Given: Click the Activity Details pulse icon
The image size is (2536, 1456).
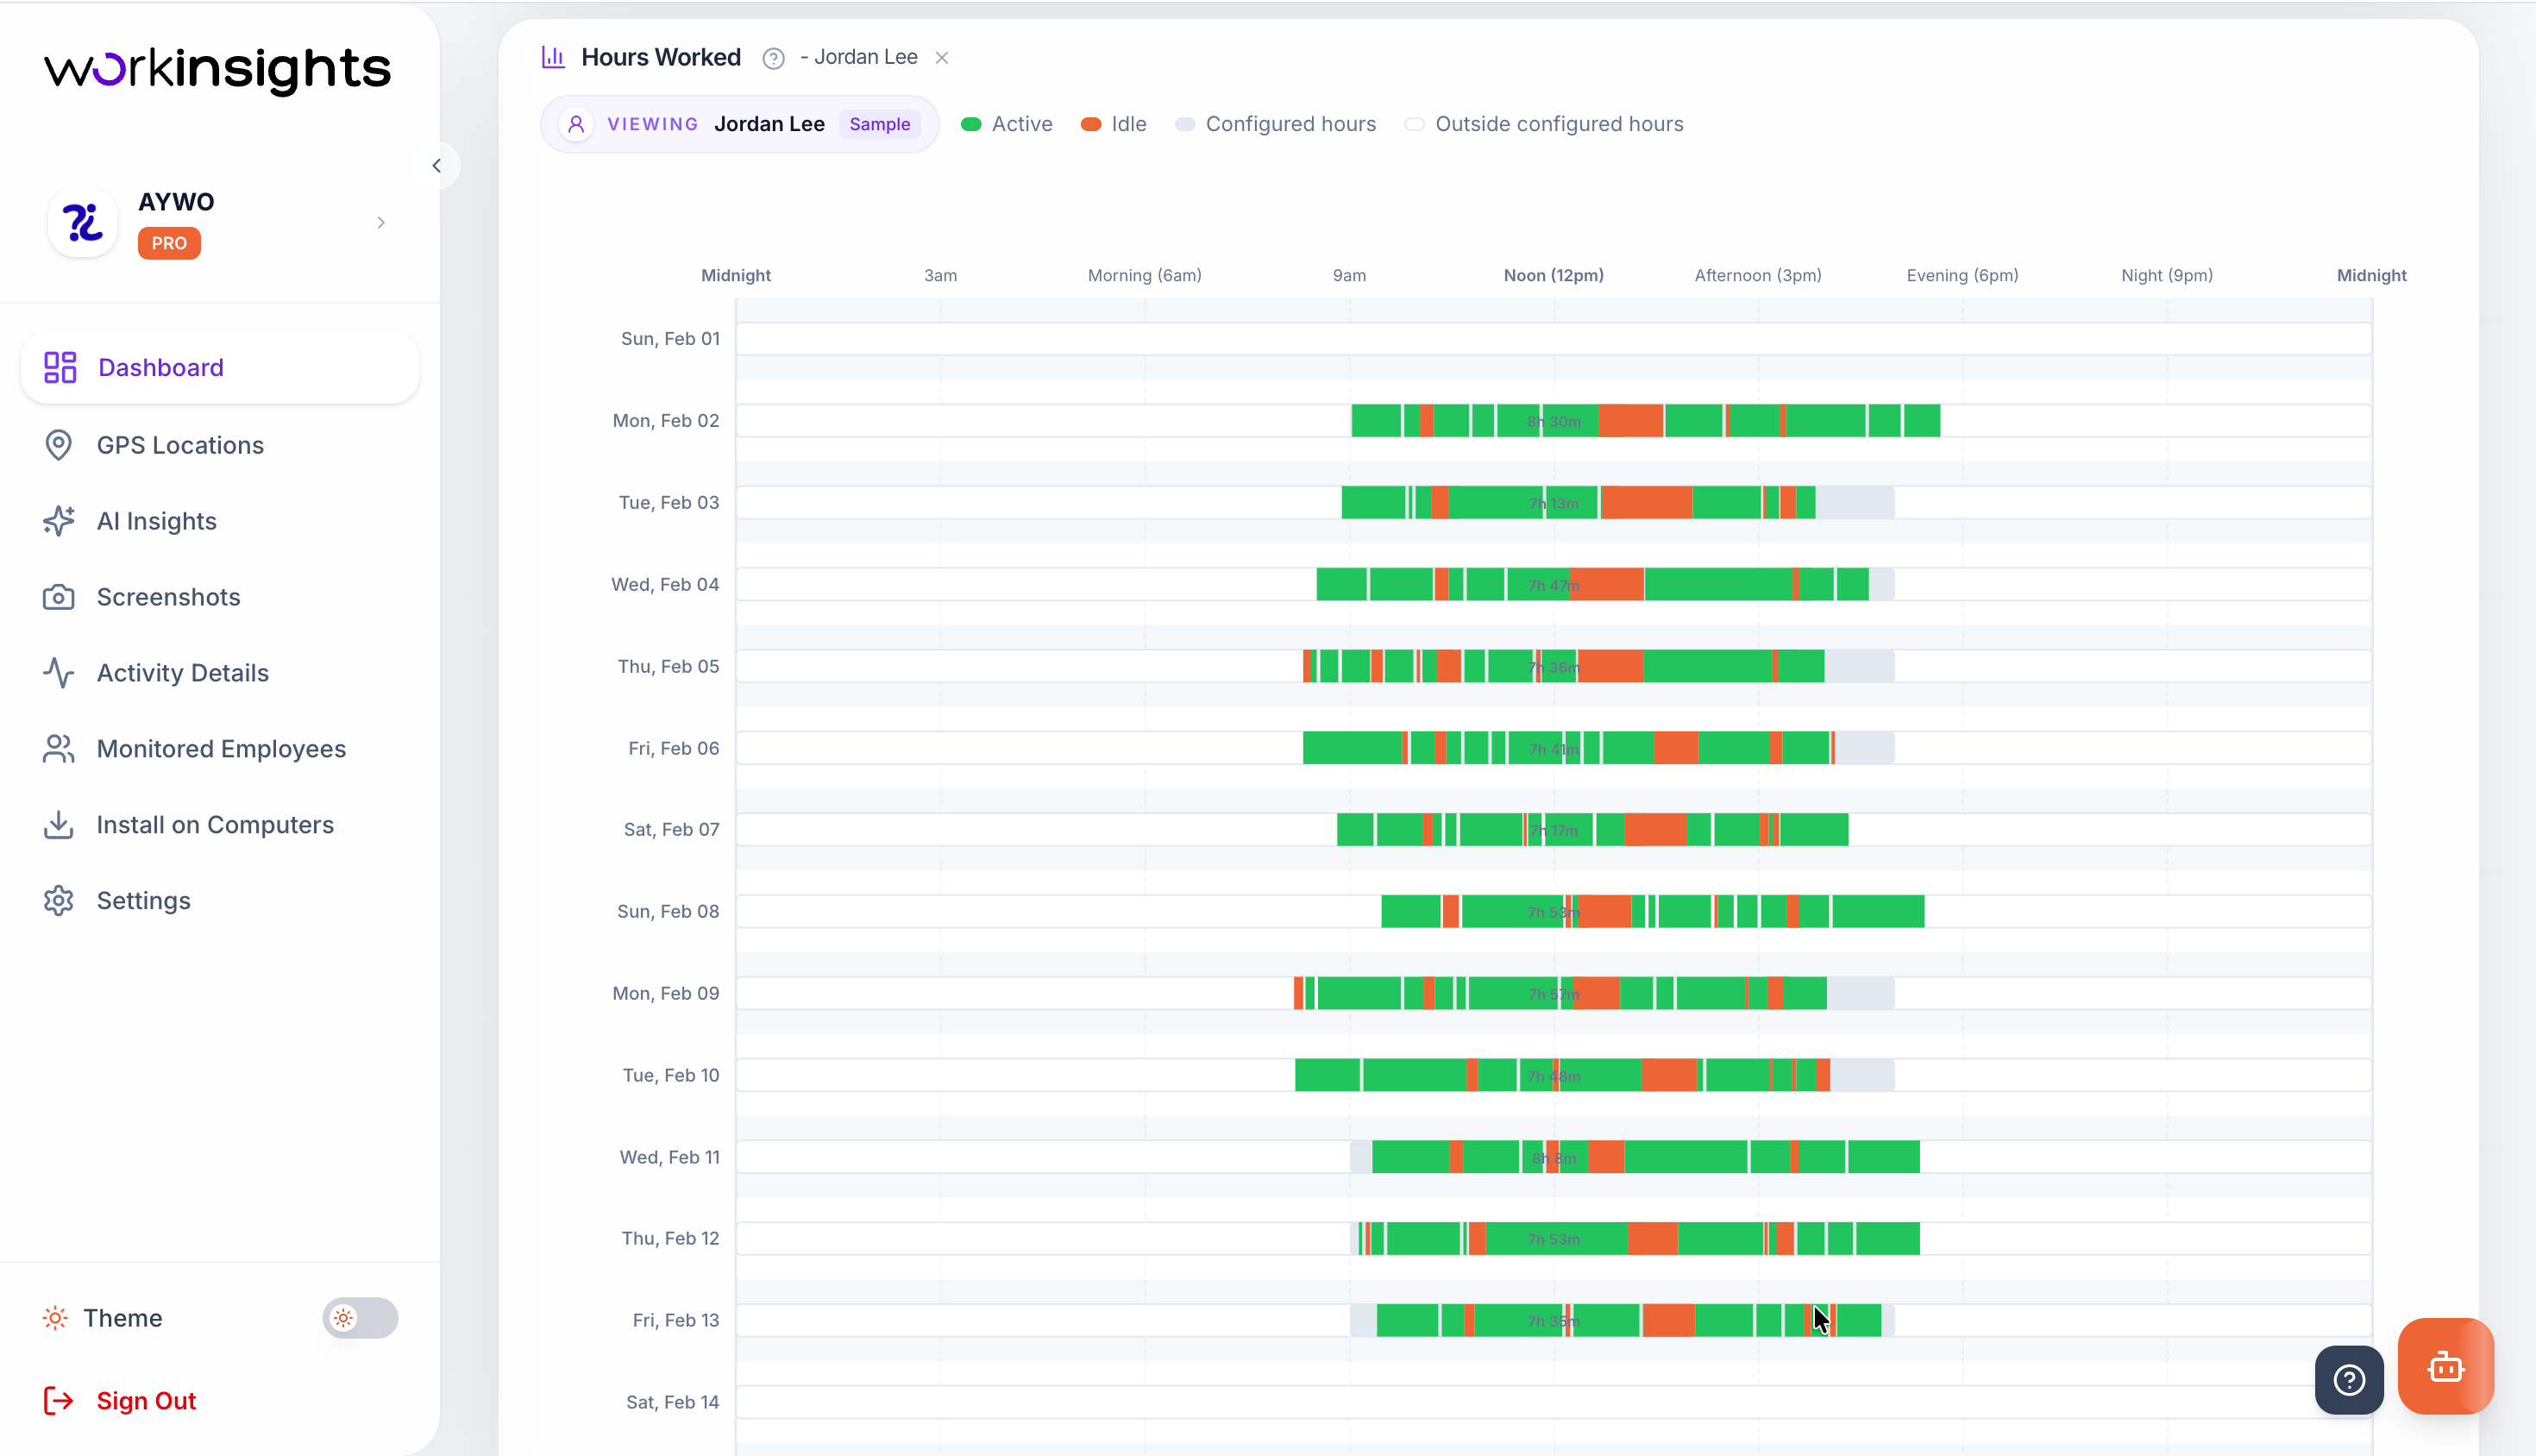Looking at the screenshot, I should (x=59, y=673).
